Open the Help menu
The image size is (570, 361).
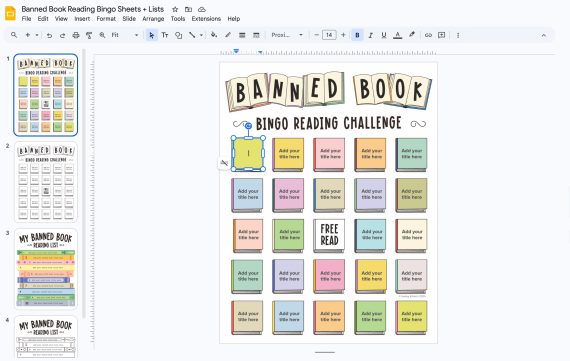click(234, 19)
